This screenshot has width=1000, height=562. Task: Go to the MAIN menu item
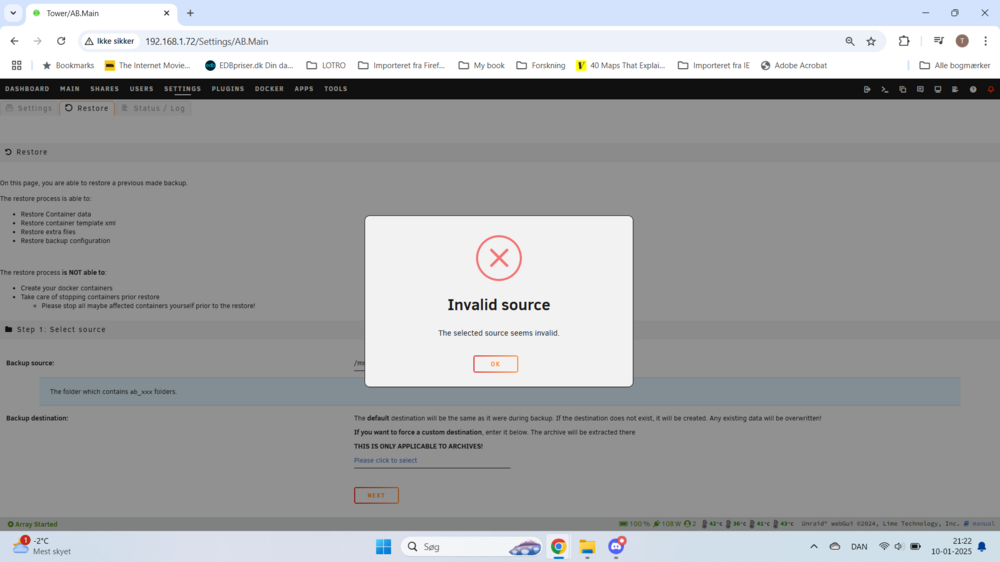click(x=70, y=89)
